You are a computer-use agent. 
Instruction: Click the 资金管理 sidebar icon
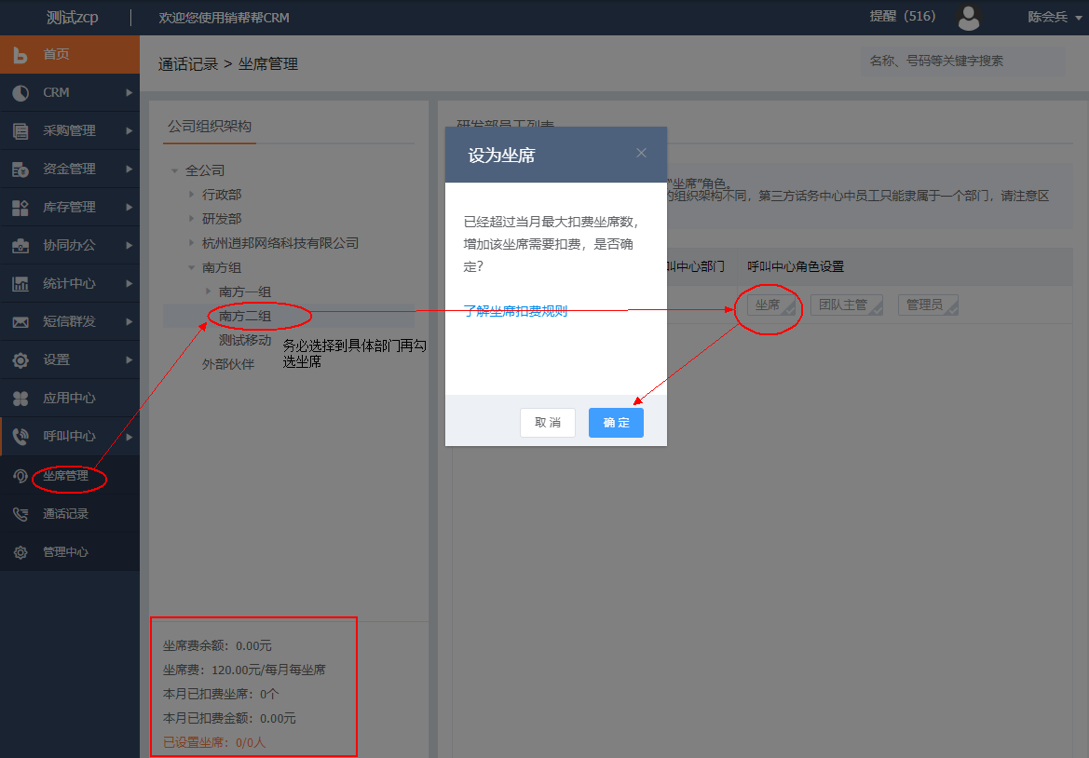20,169
